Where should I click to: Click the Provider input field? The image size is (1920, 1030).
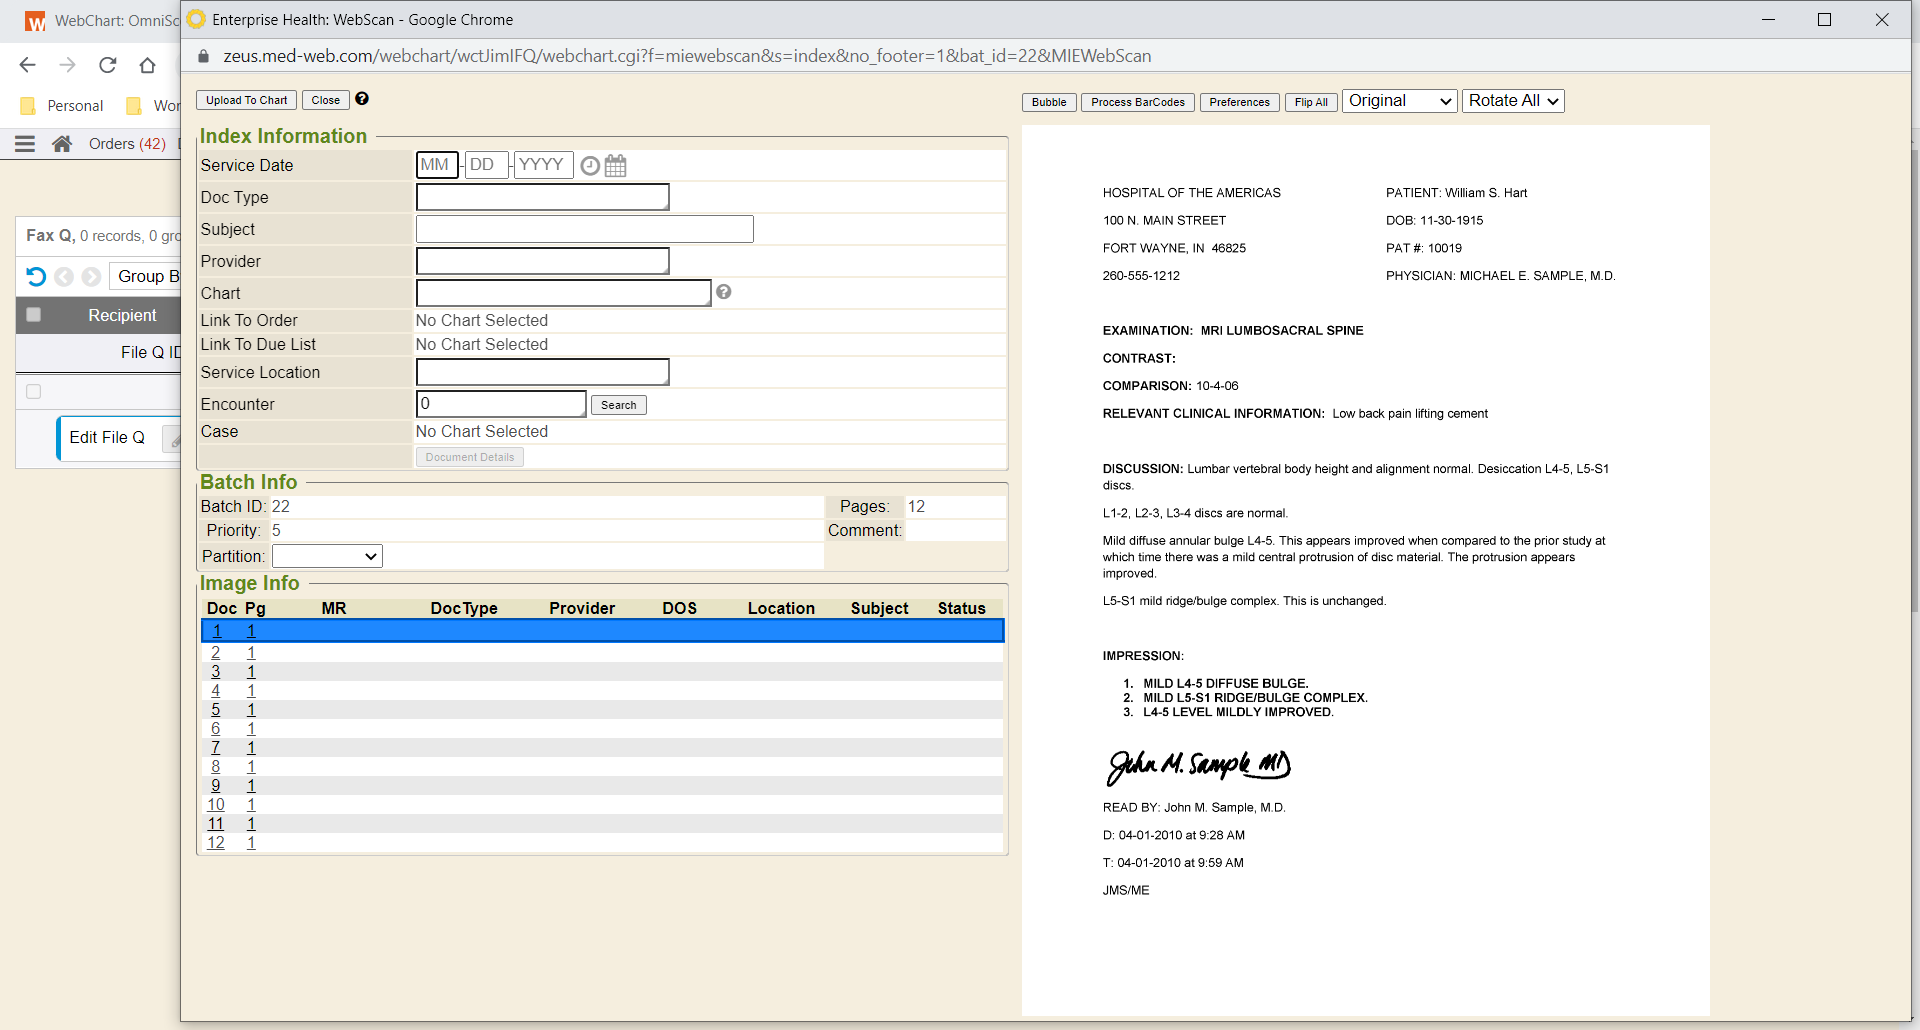click(542, 261)
